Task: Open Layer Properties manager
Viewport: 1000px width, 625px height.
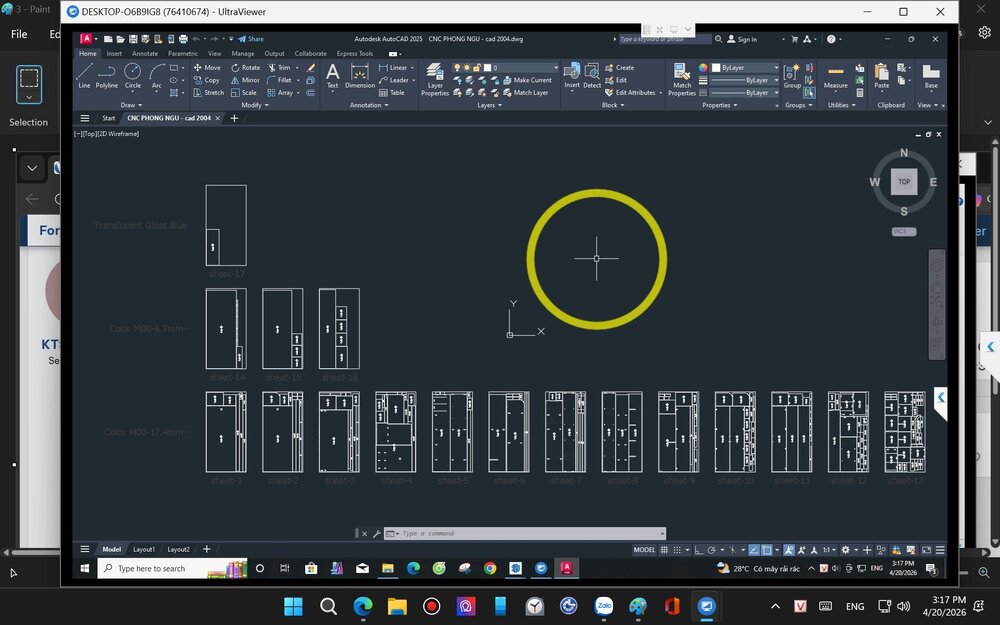Action: pyautogui.click(x=435, y=79)
